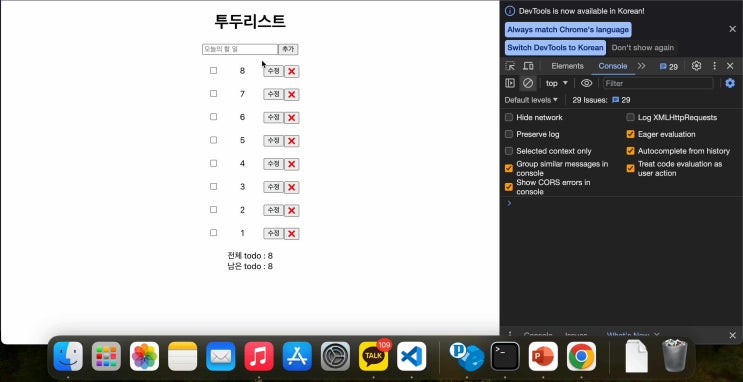The width and height of the screenshot is (743, 382).
Task: Delete todo item 8 with its red X
Action: pyautogui.click(x=291, y=72)
